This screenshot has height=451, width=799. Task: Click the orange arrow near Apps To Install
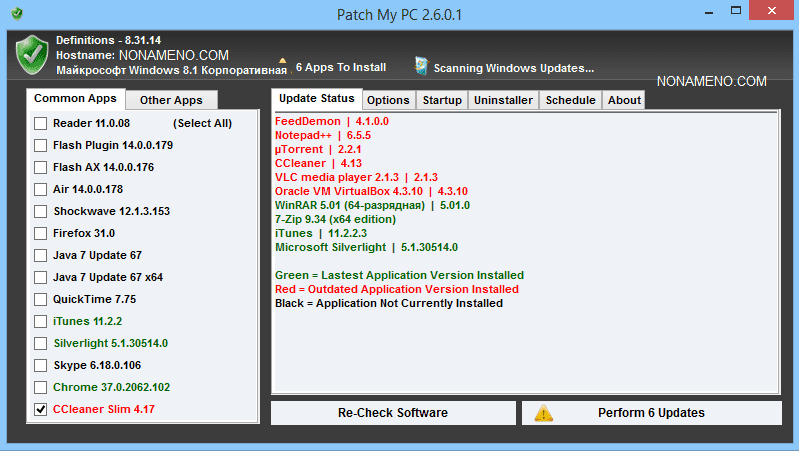(x=282, y=61)
